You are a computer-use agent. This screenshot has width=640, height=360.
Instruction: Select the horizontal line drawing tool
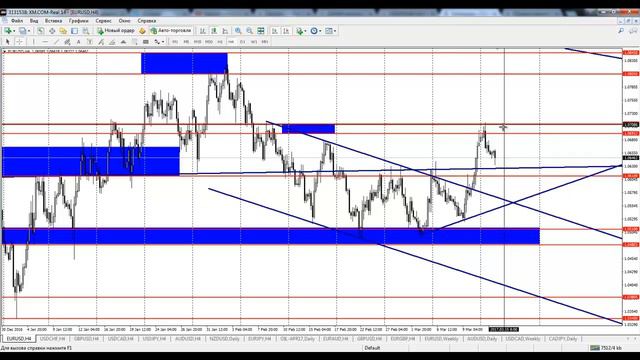coord(45,42)
